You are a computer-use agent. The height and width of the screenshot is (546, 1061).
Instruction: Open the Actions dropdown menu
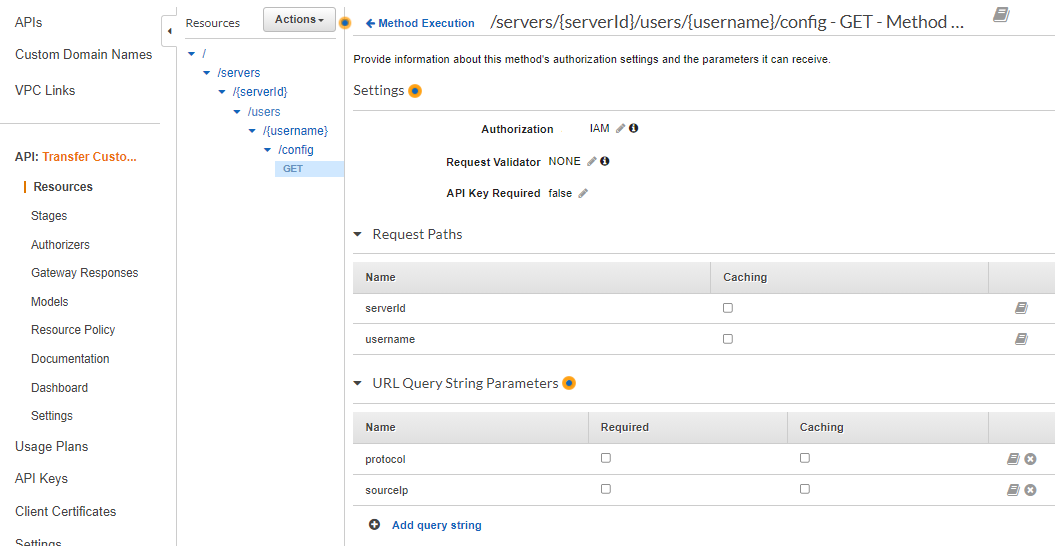pos(299,19)
